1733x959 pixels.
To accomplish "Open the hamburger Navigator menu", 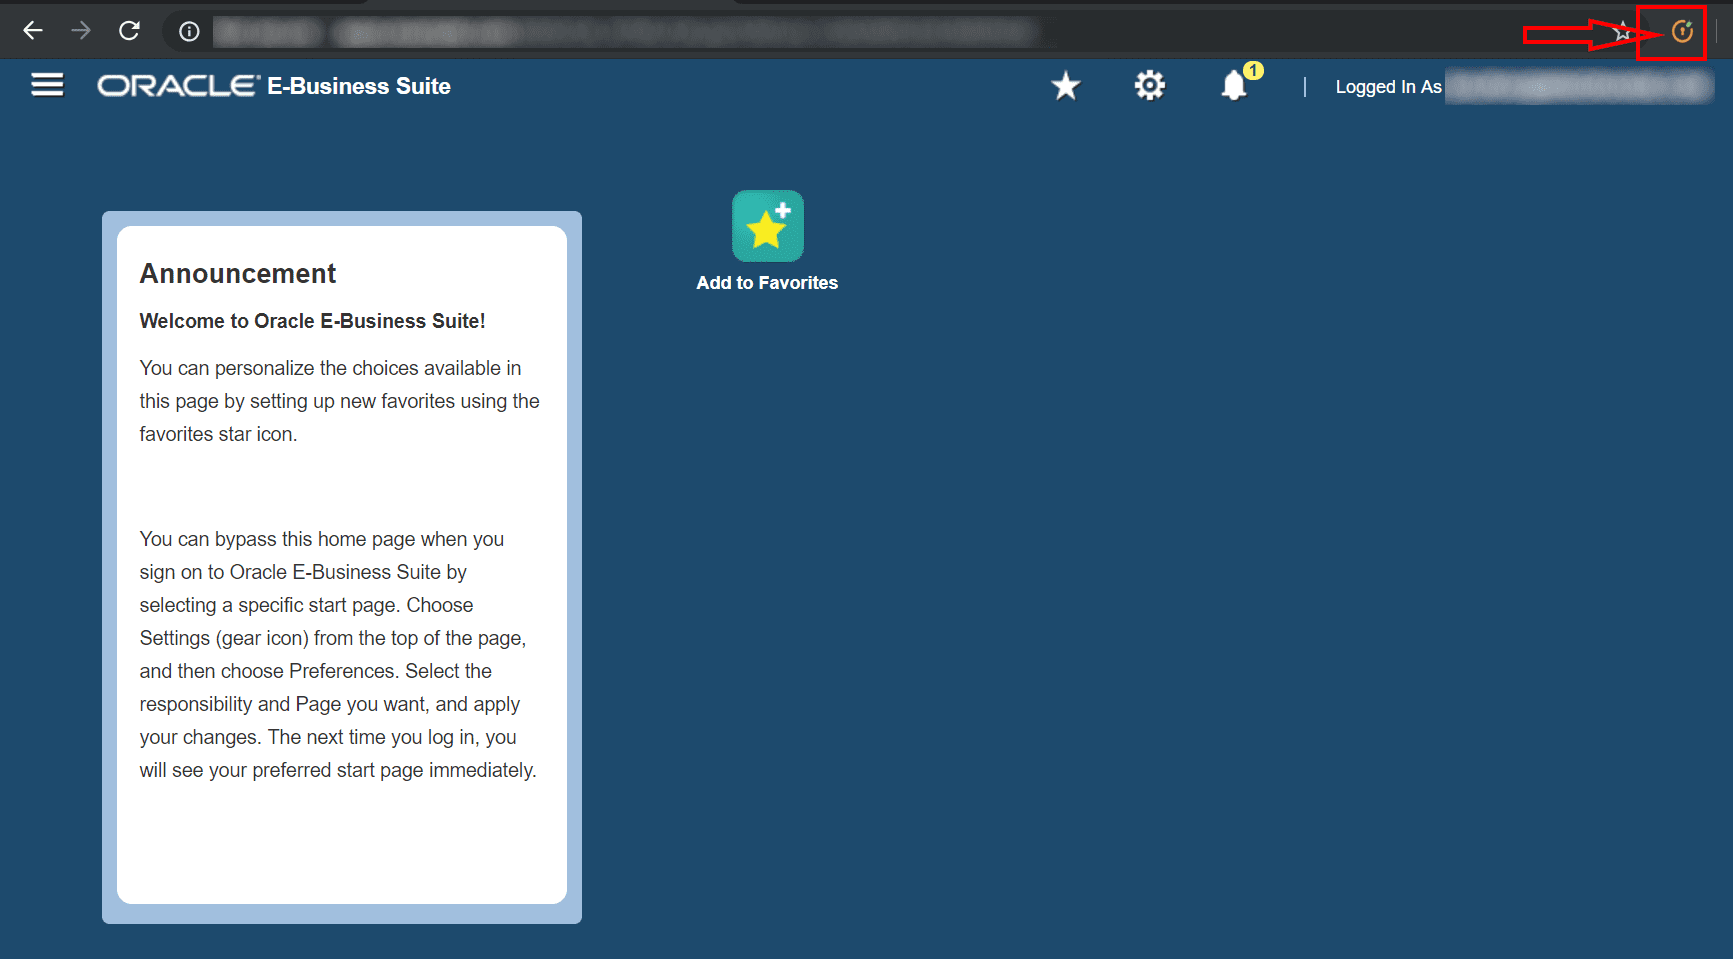I will point(47,85).
